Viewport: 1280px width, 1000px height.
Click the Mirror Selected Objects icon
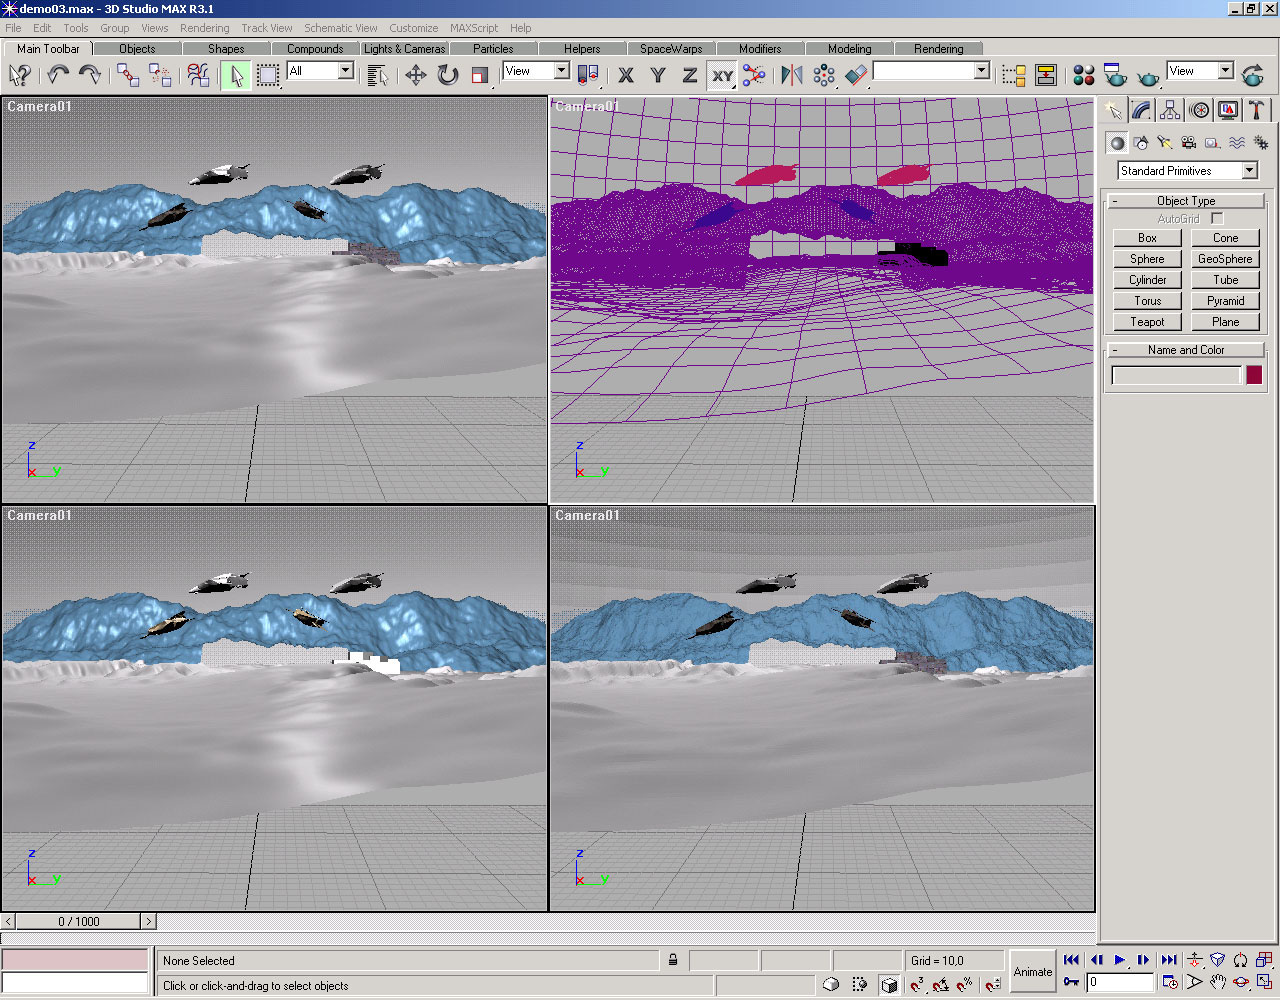coord(791,75)
